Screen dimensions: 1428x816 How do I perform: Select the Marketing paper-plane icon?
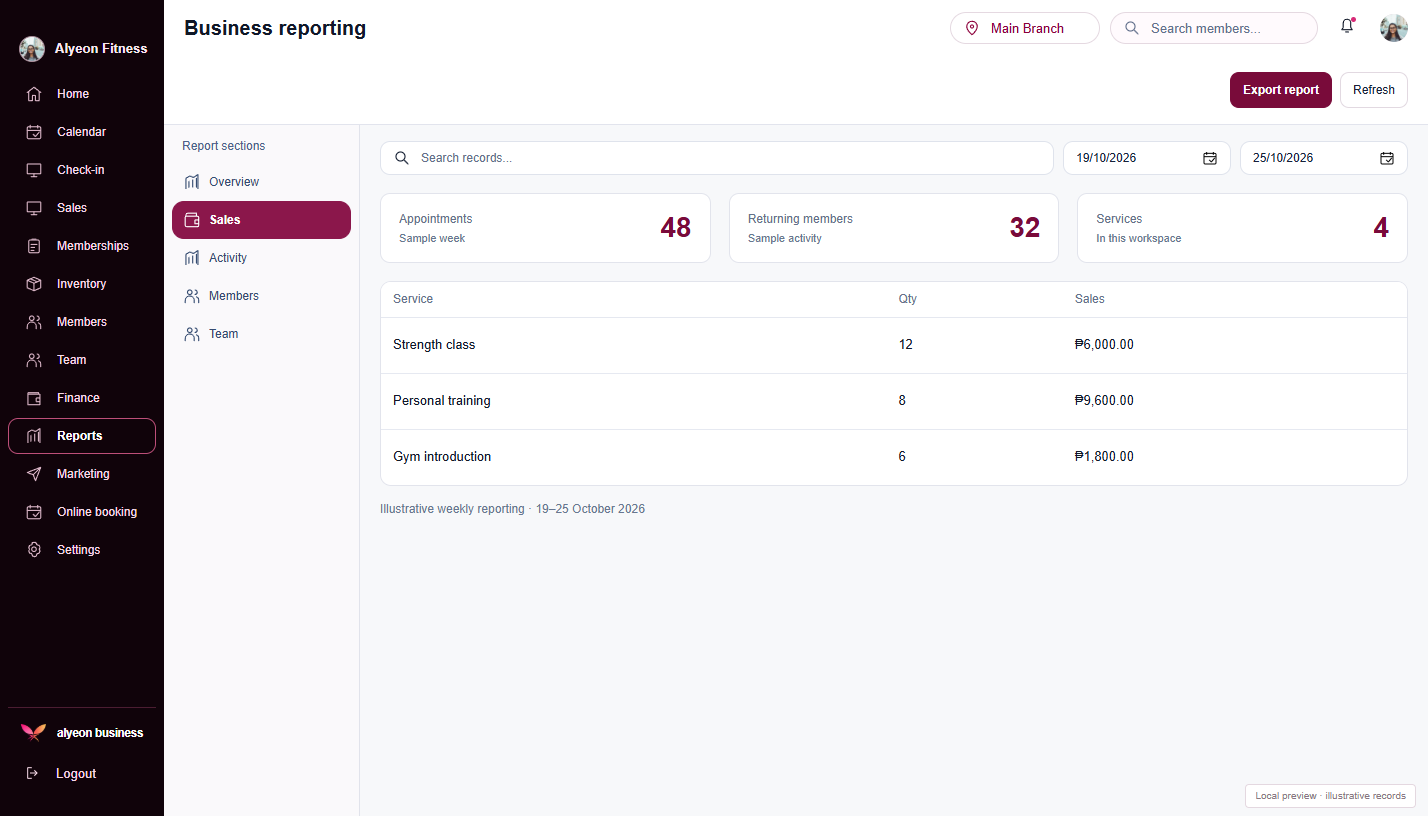click(34, 474)
